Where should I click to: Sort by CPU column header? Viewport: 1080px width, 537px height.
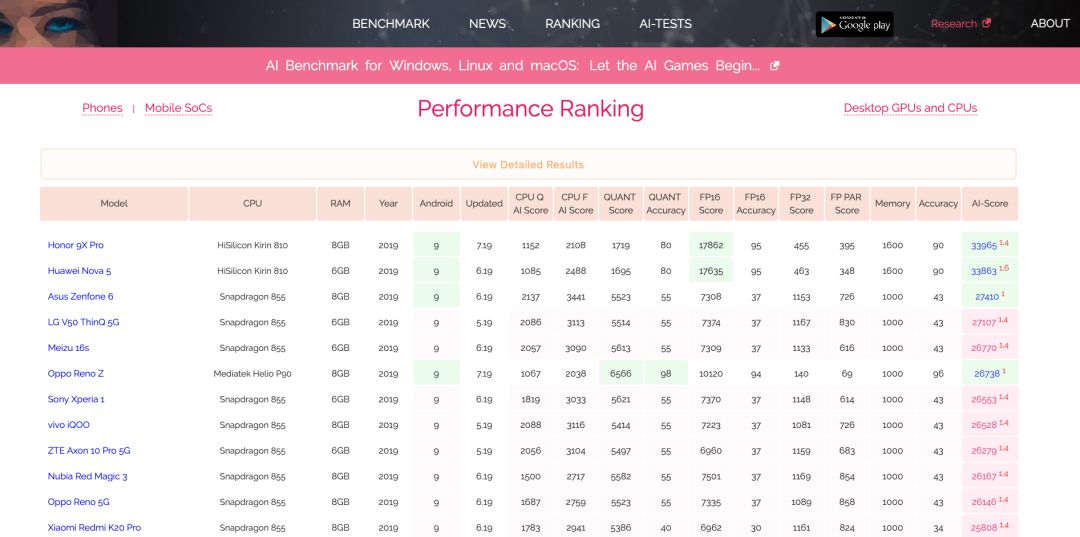click(252, 204)
